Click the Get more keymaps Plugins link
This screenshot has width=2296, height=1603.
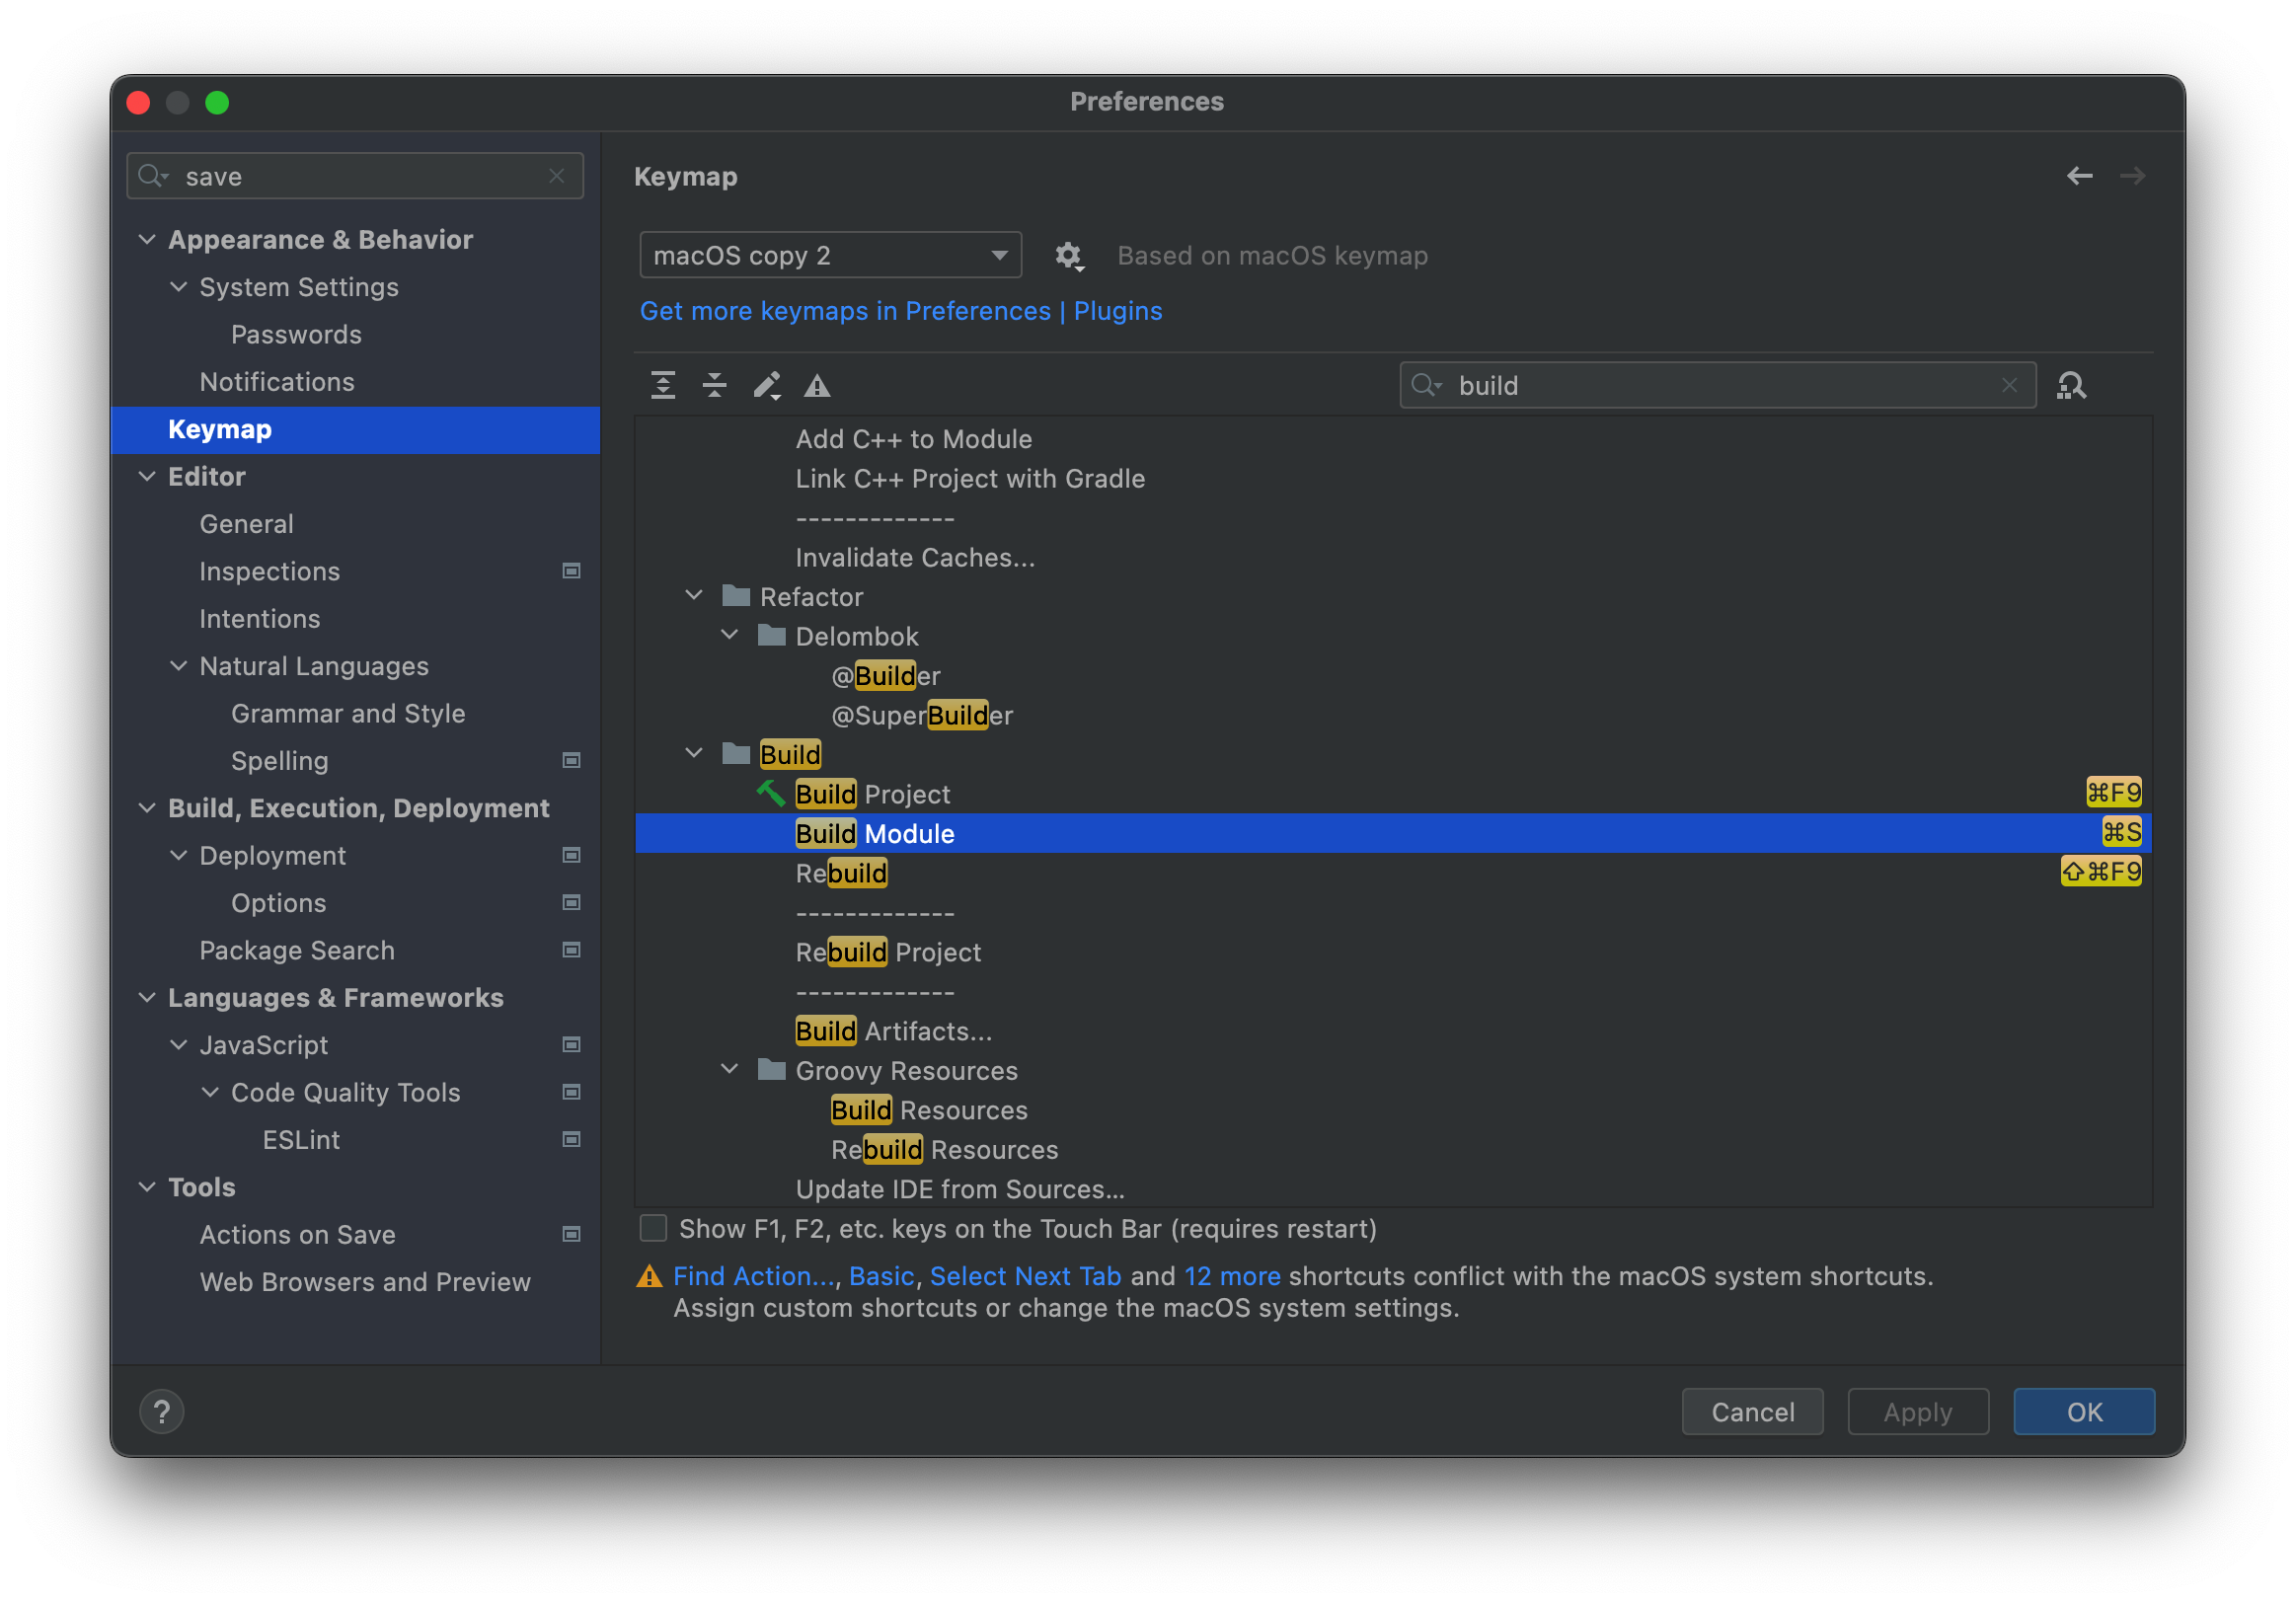(900, 311)
